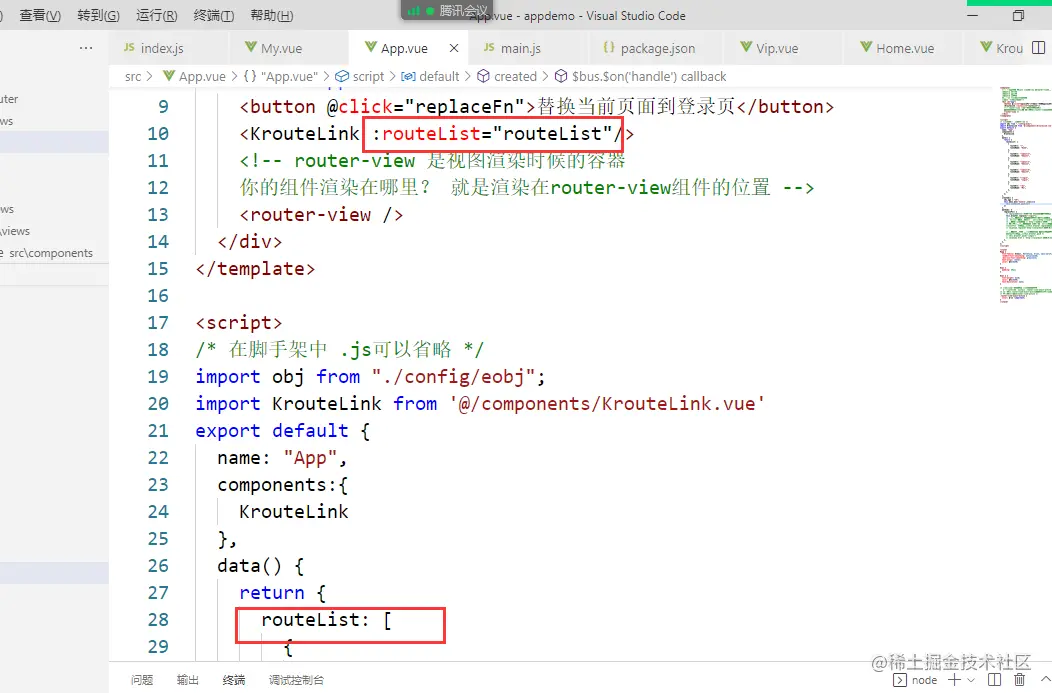Click the 'routeList: [' code text
Screen dimensions: 1052x693
[327, 620]
